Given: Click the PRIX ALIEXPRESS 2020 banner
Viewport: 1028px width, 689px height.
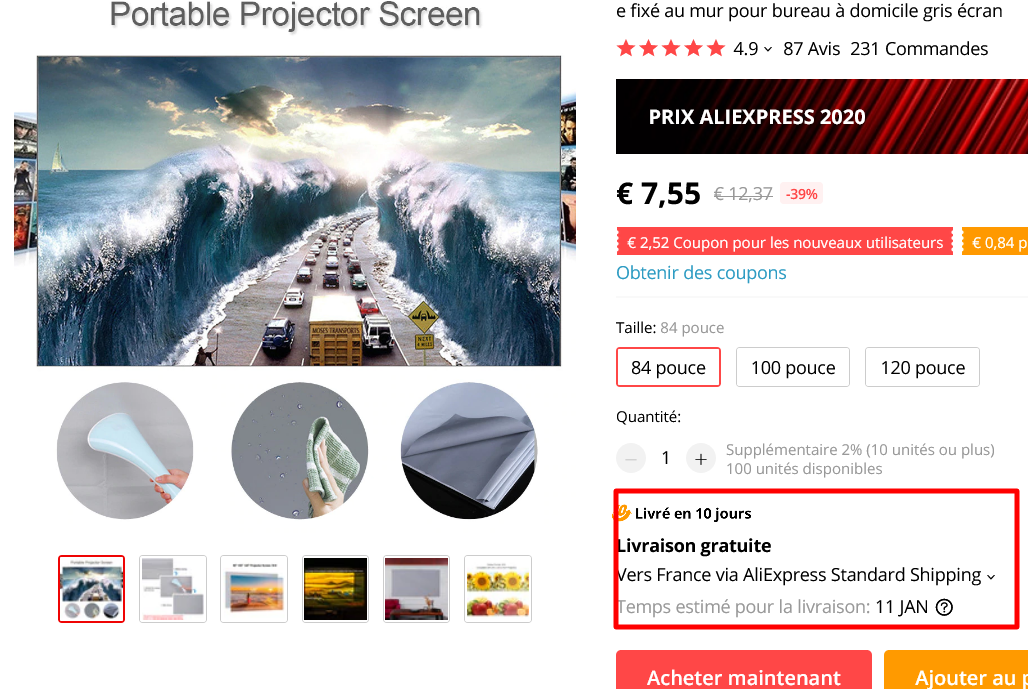Looking at the screenshot, I should point(822,117).
